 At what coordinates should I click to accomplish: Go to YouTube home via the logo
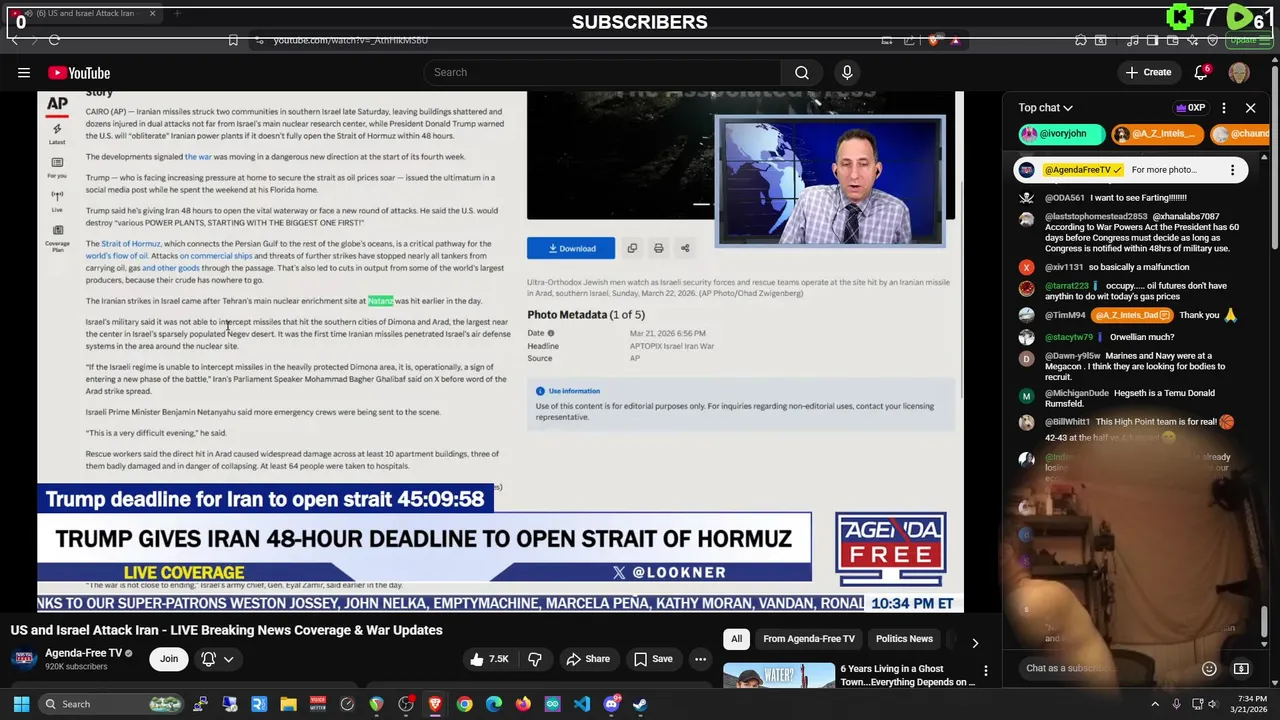pyautogui.click(x=79, y=73)
